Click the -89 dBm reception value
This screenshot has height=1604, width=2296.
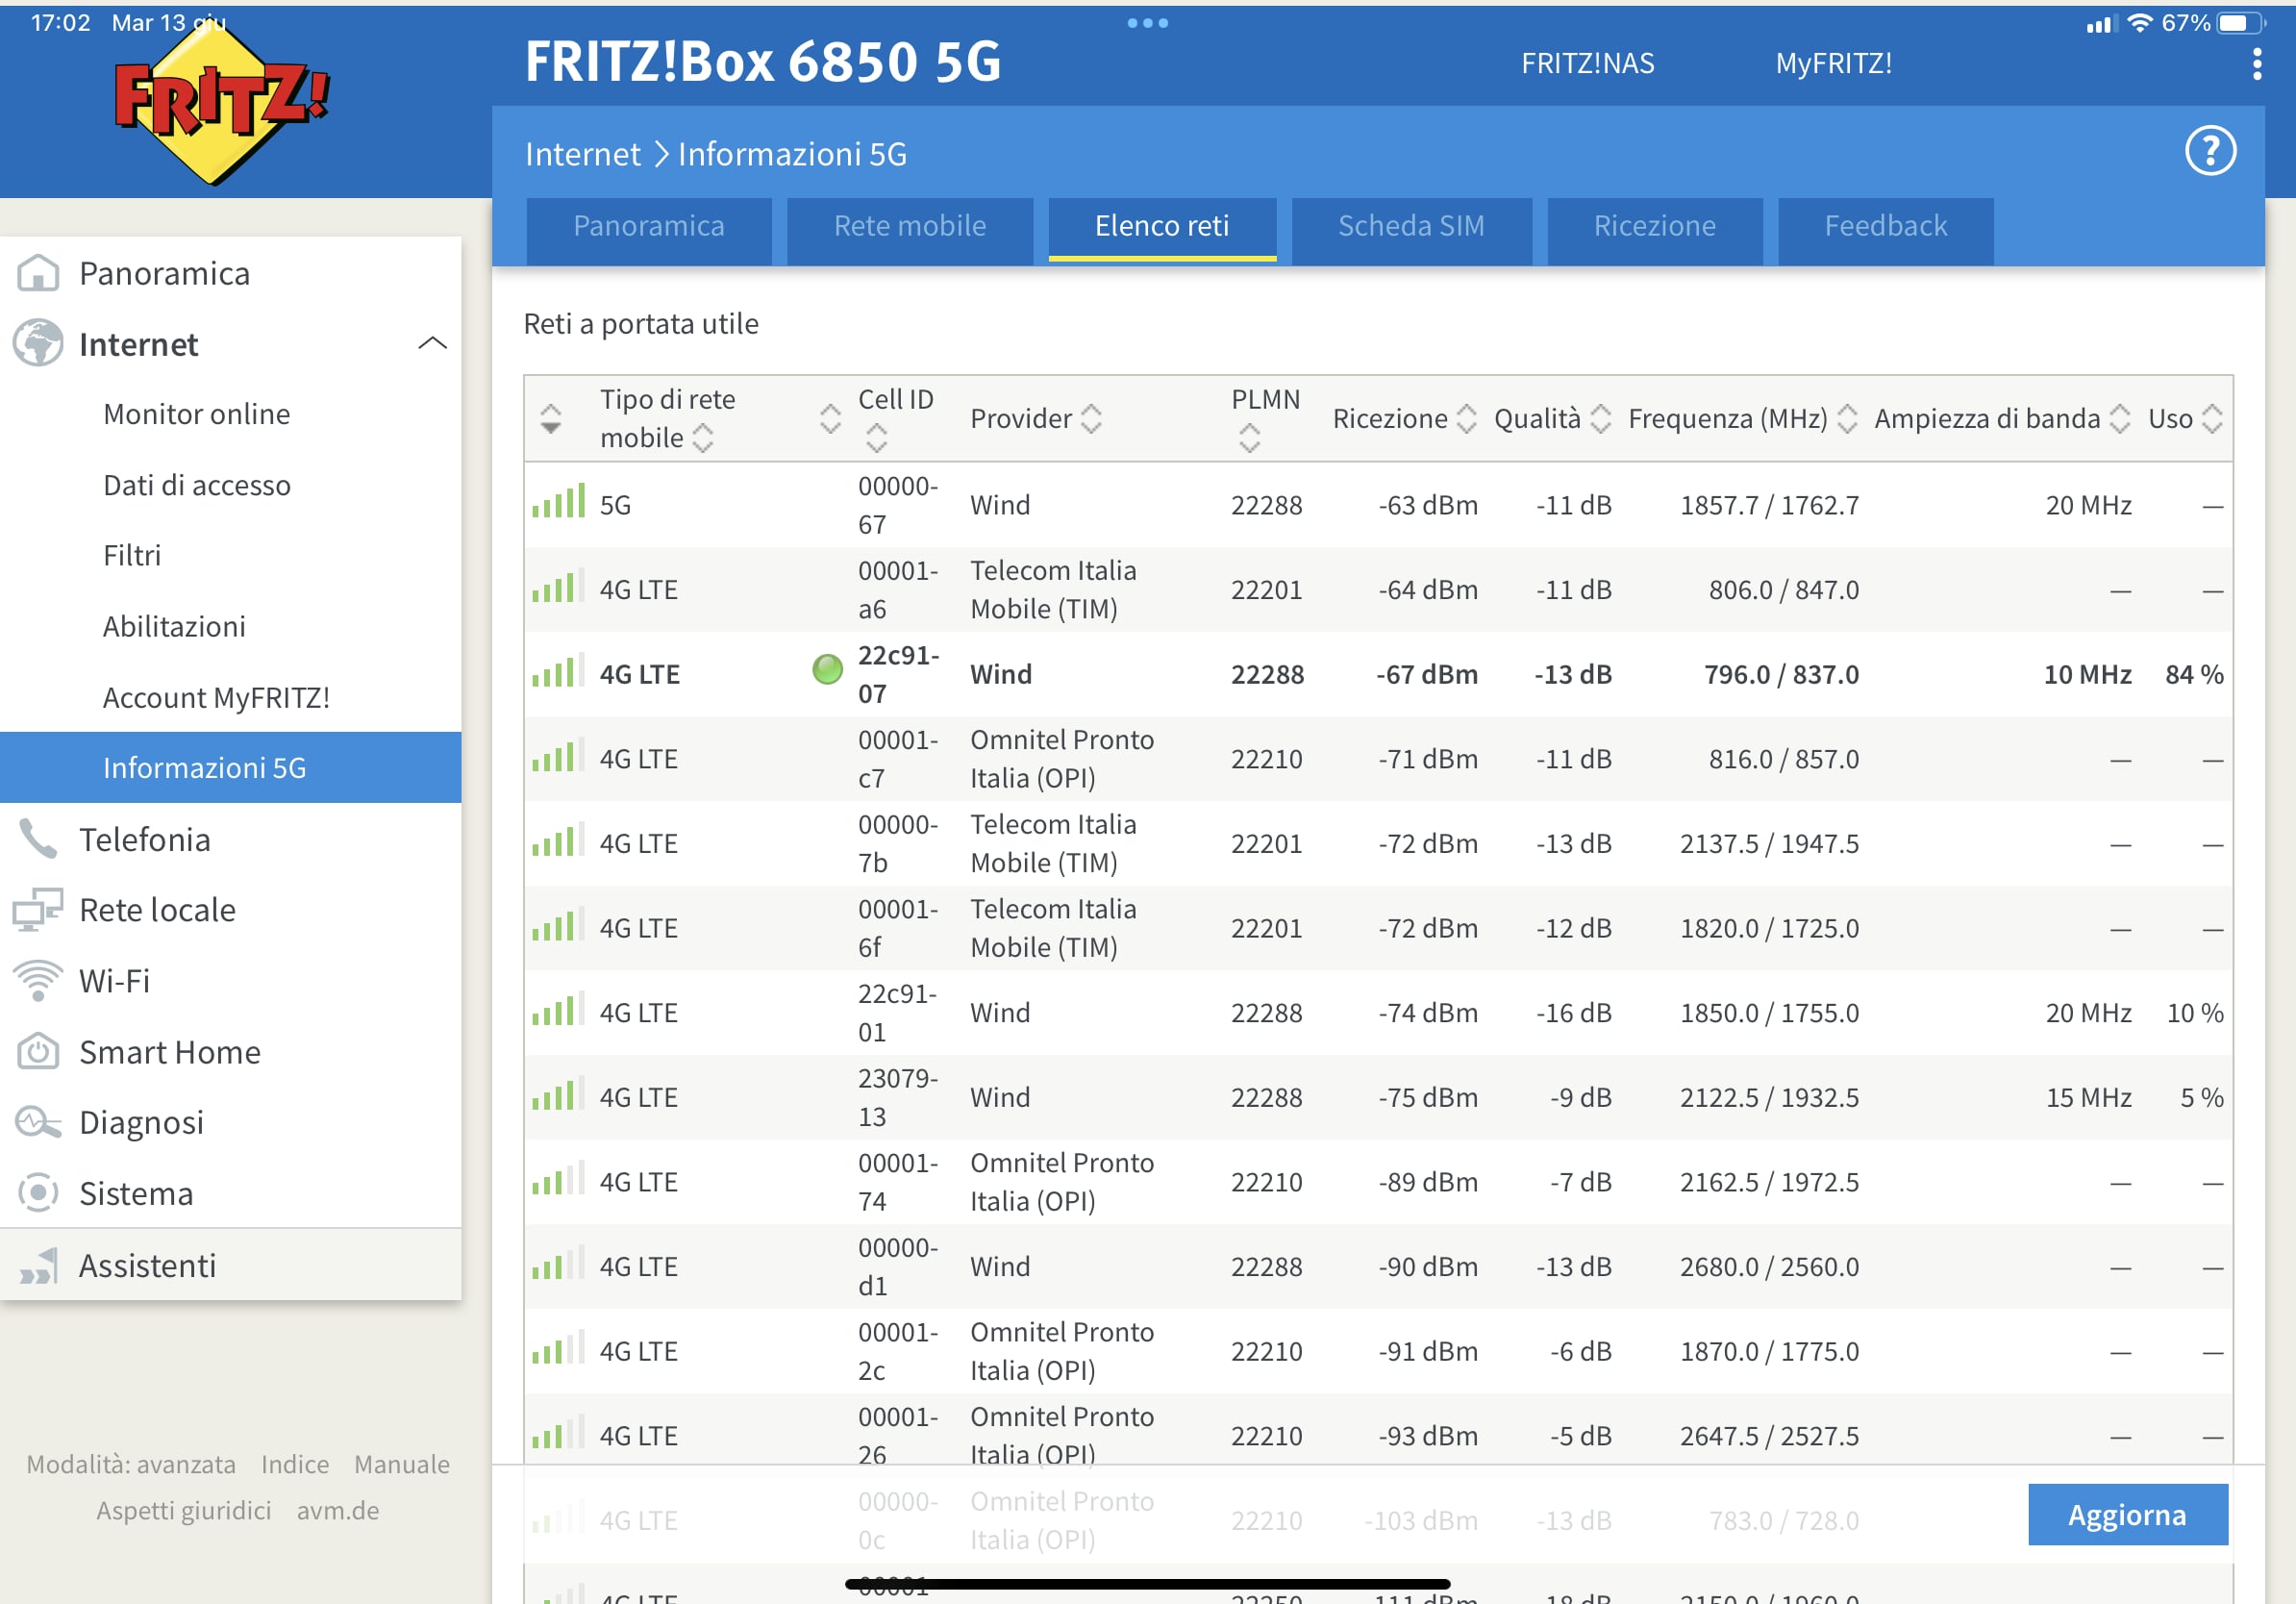point(1427,1182)
